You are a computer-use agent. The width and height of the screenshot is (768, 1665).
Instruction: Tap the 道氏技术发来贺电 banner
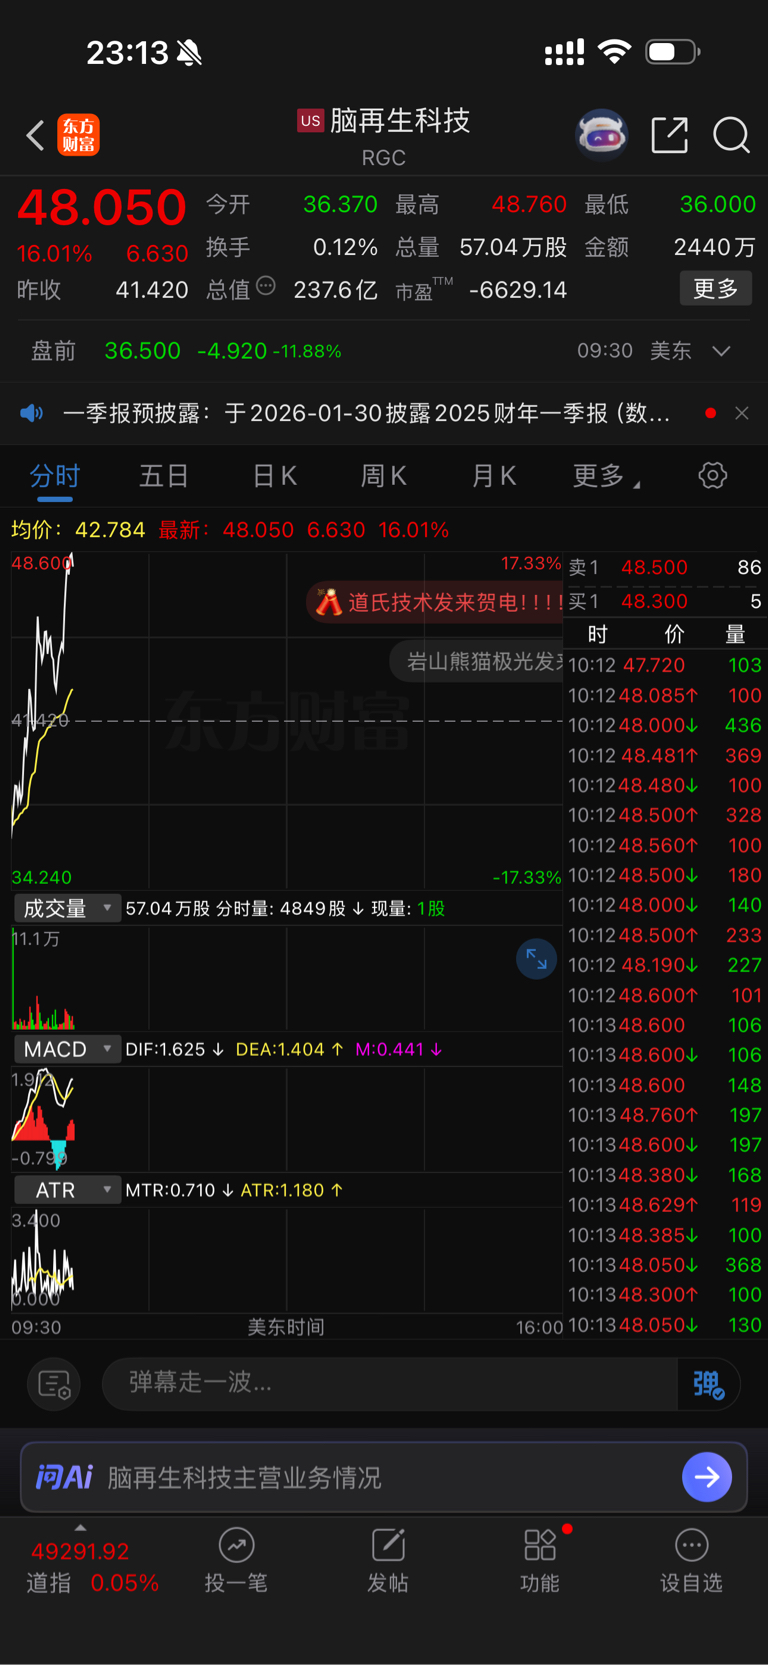coord(436,602)
